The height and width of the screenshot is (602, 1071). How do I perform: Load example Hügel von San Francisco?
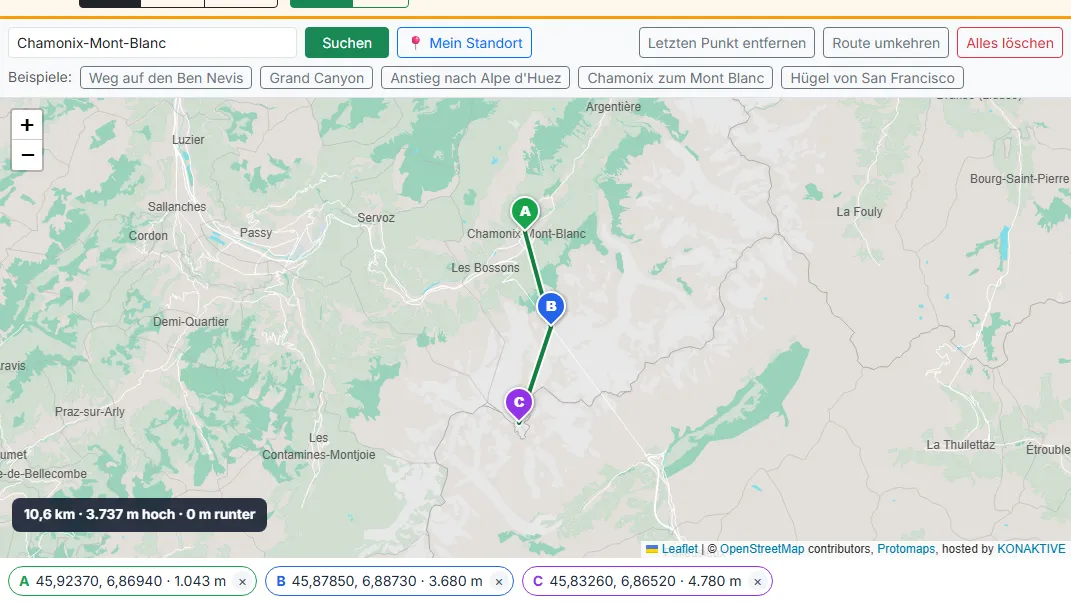tap(872, 78)
